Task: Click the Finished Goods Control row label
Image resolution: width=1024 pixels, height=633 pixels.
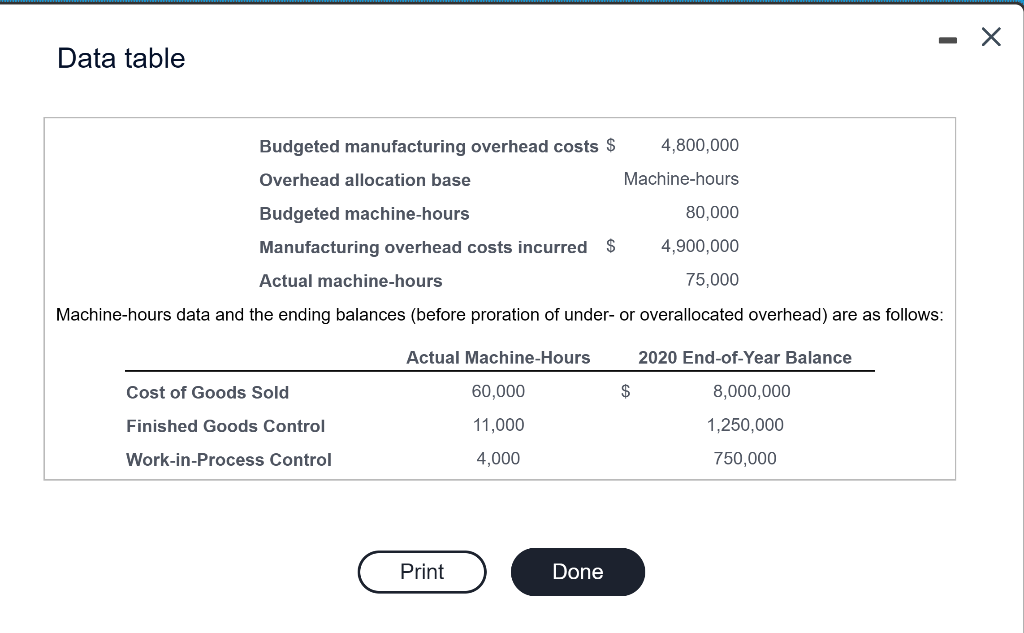Action: [225, 426]
